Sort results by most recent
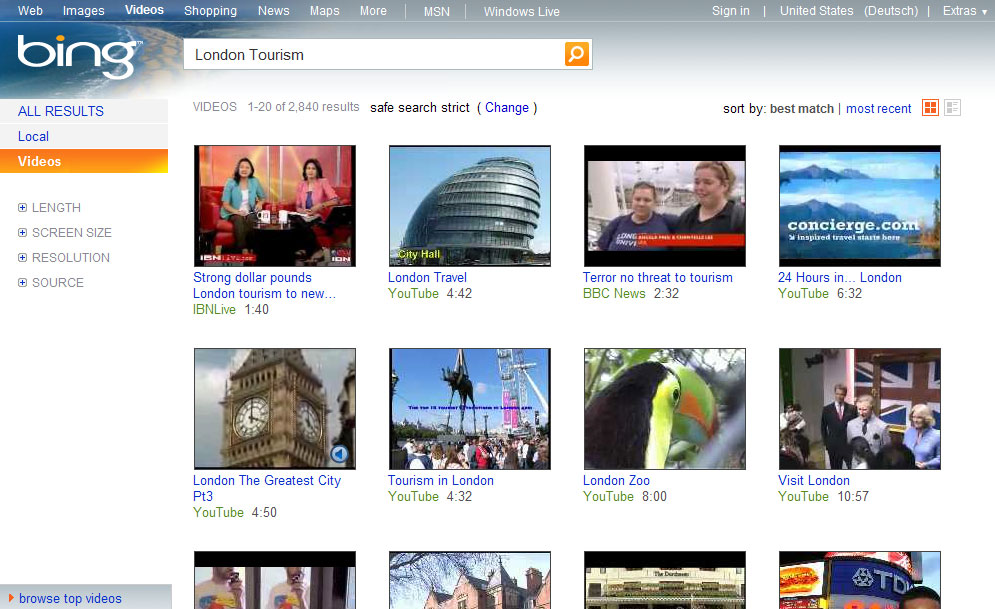 coord(878,108)
